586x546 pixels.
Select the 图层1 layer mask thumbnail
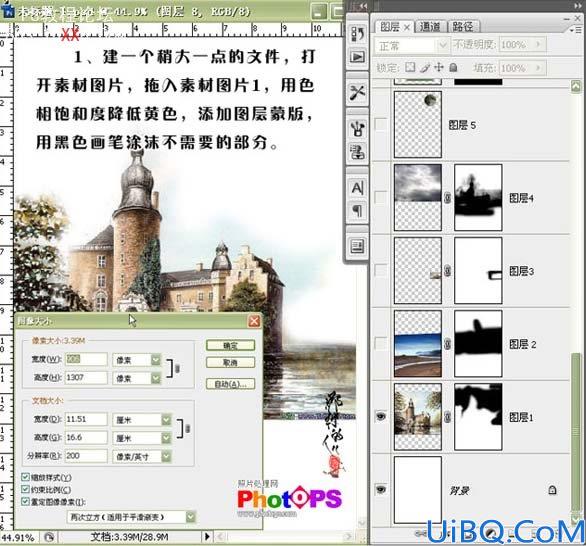(x=478, y=417)
